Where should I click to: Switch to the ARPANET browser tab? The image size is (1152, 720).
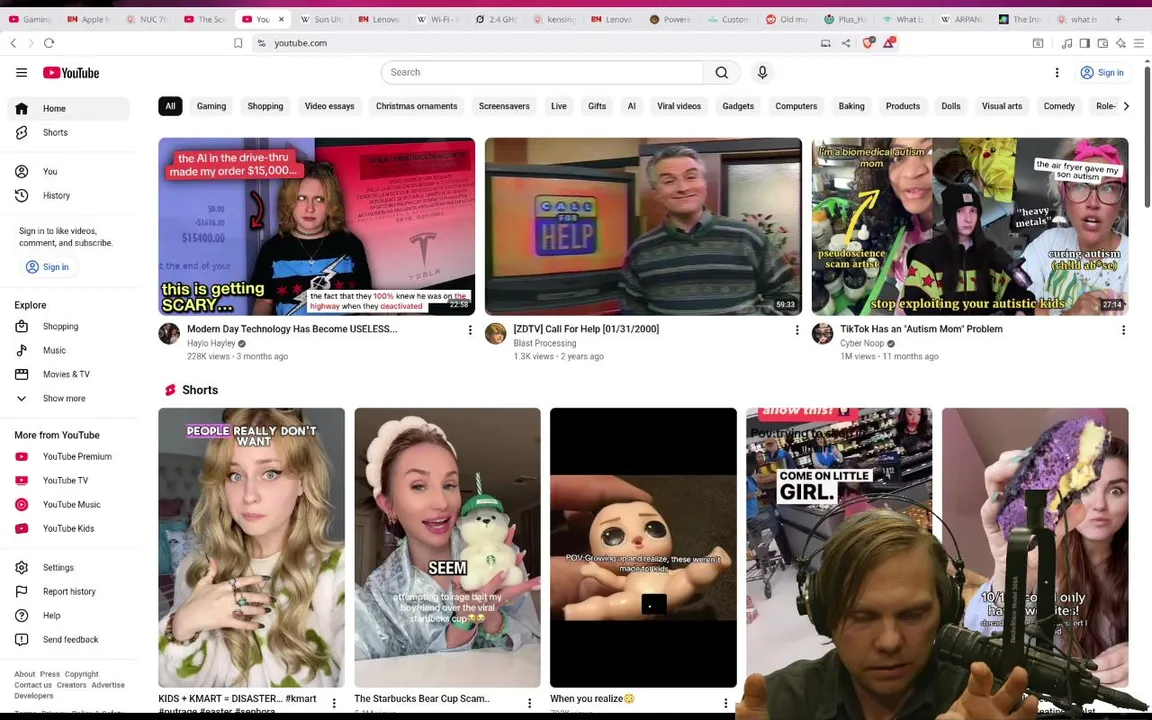(x=962, y=20)
